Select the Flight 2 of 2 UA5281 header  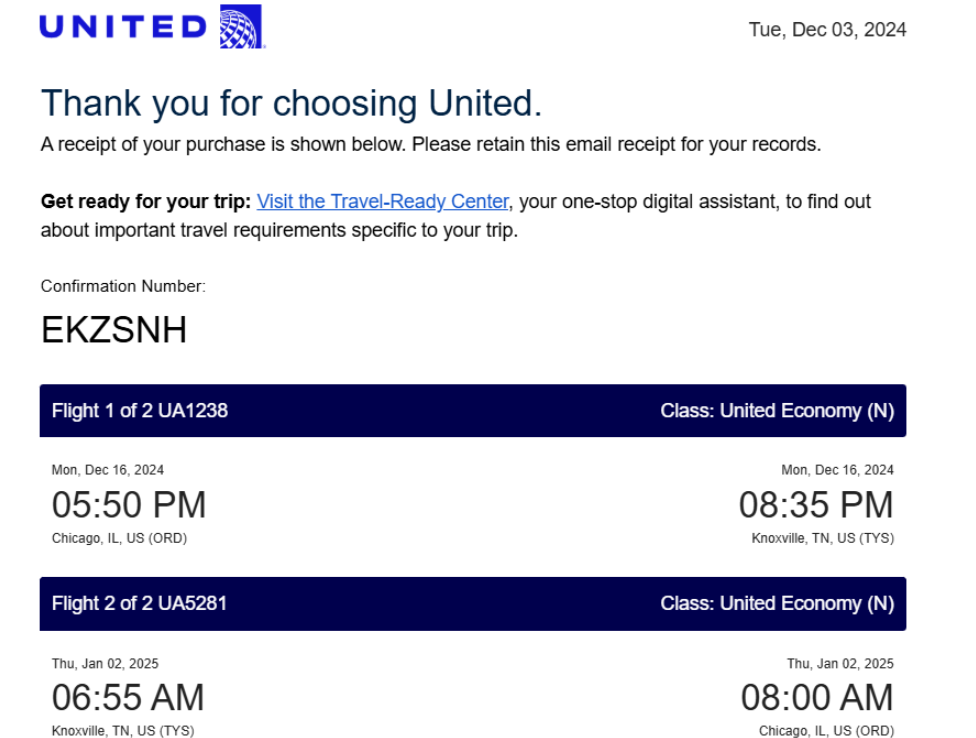[x=139, y=604]
